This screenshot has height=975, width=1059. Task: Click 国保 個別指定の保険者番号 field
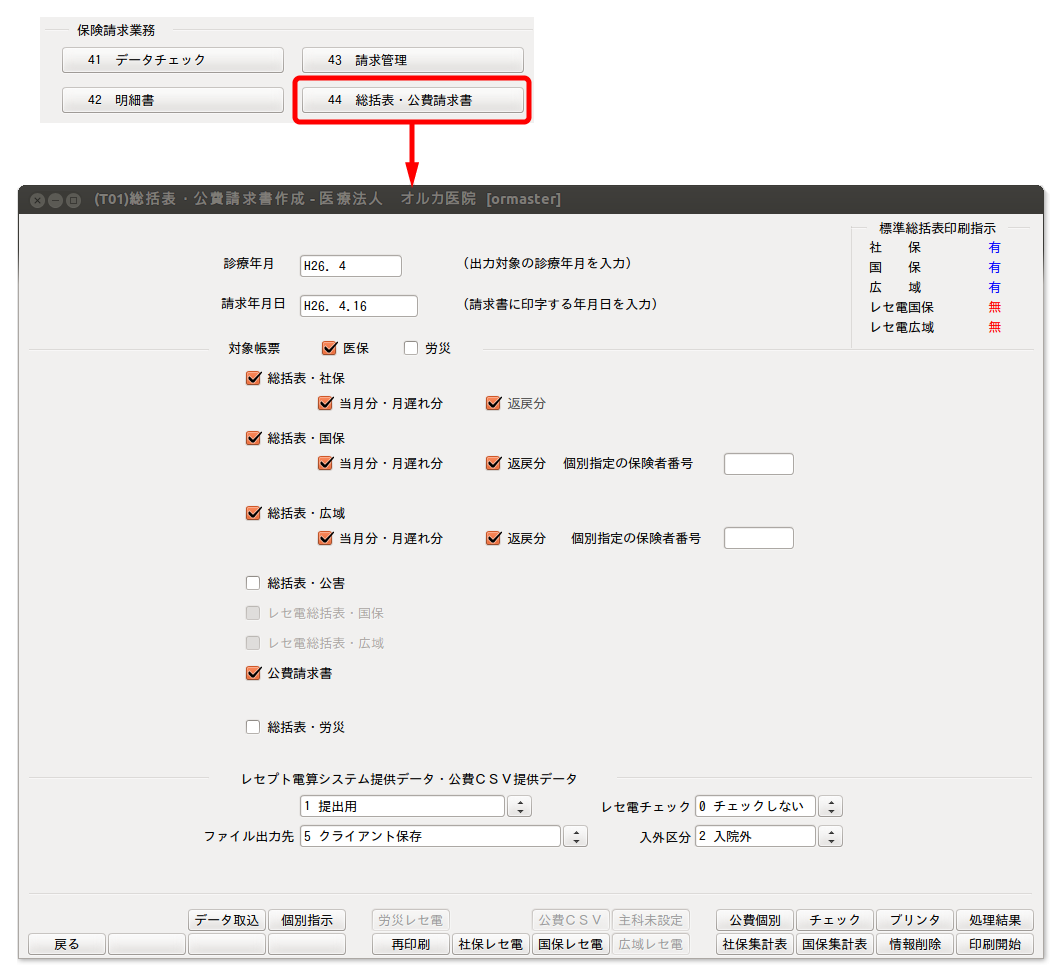pos(758,464)
